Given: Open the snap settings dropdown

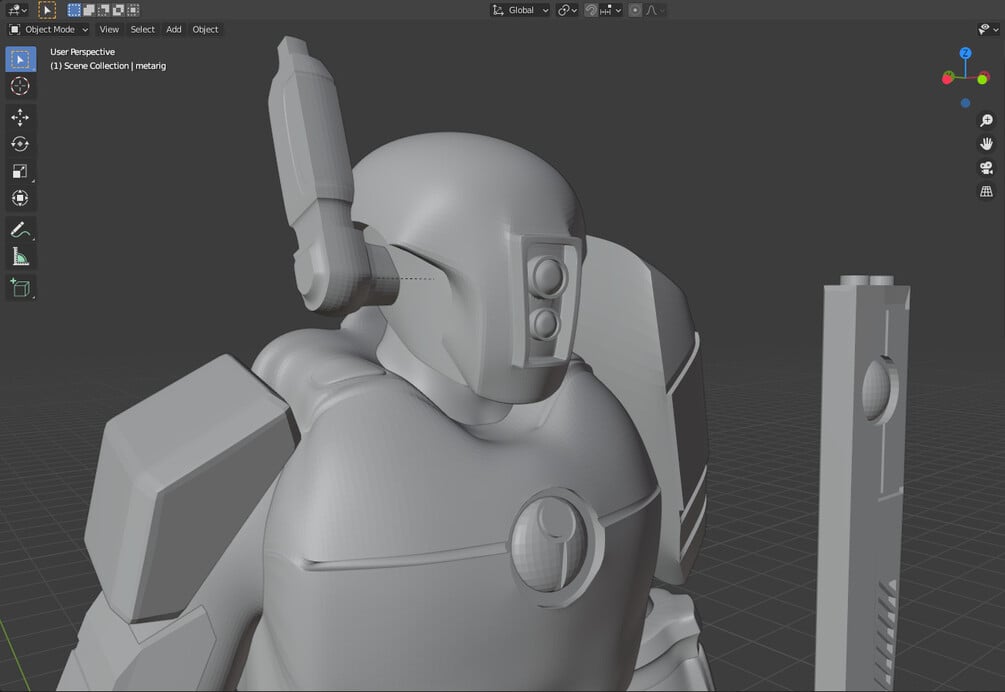Looking at the screenshot, I should point(611,10).
